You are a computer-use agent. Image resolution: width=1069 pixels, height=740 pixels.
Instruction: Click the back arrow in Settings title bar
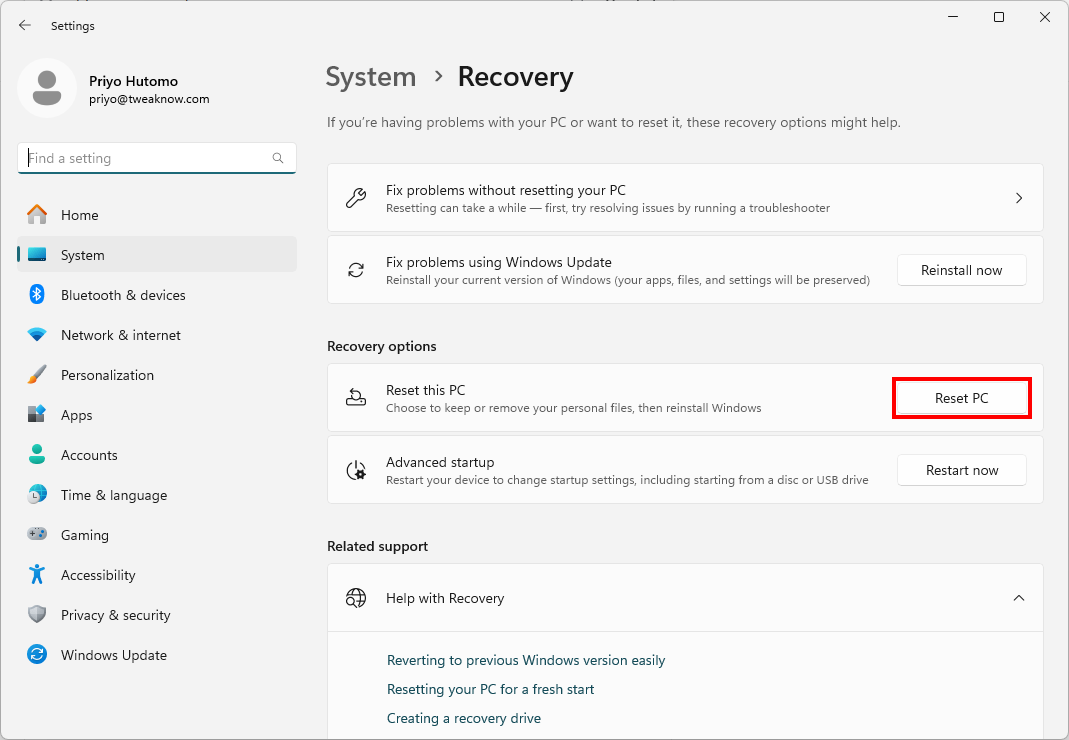click(25, 25)
